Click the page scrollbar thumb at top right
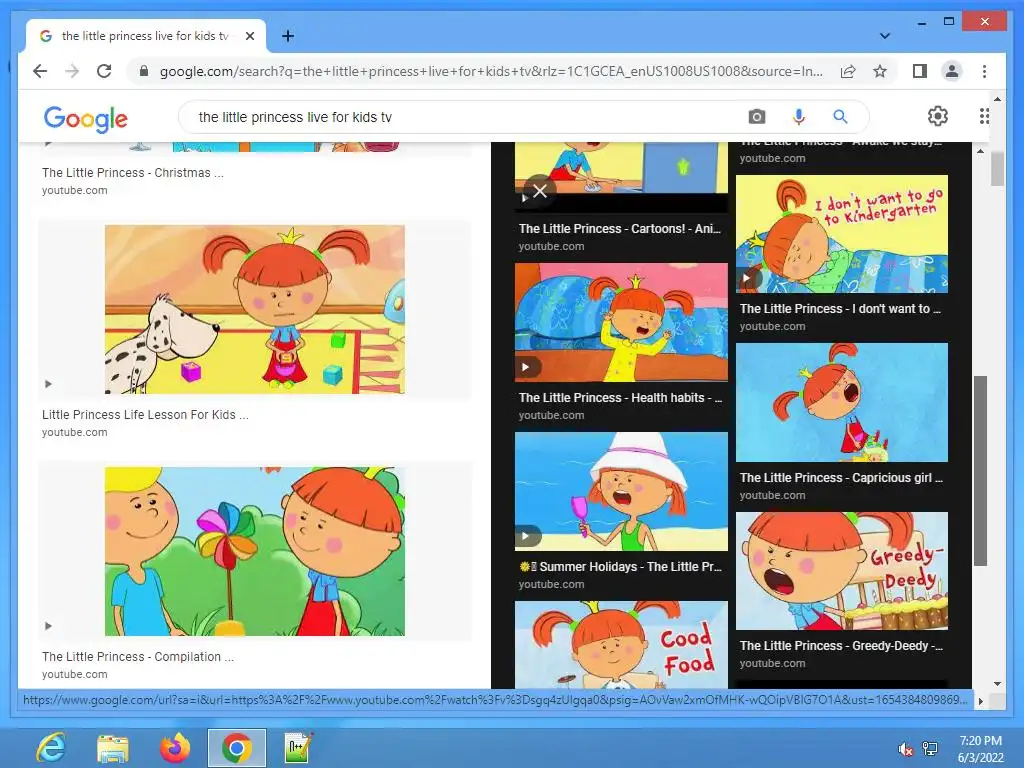The width and height of the screenshot is (1024, 768). pyautogui.click(x=997, y=168)
